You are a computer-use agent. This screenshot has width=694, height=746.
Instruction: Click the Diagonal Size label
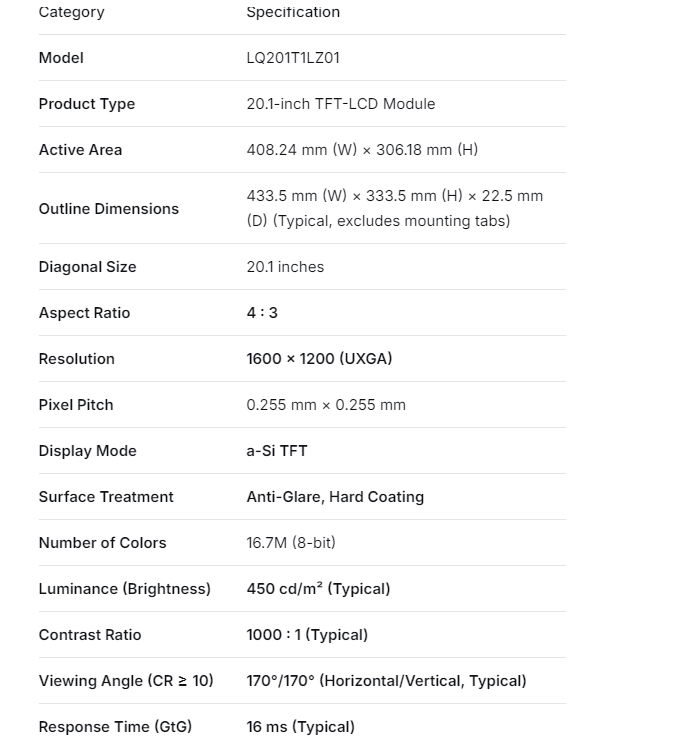coord(87,267)
